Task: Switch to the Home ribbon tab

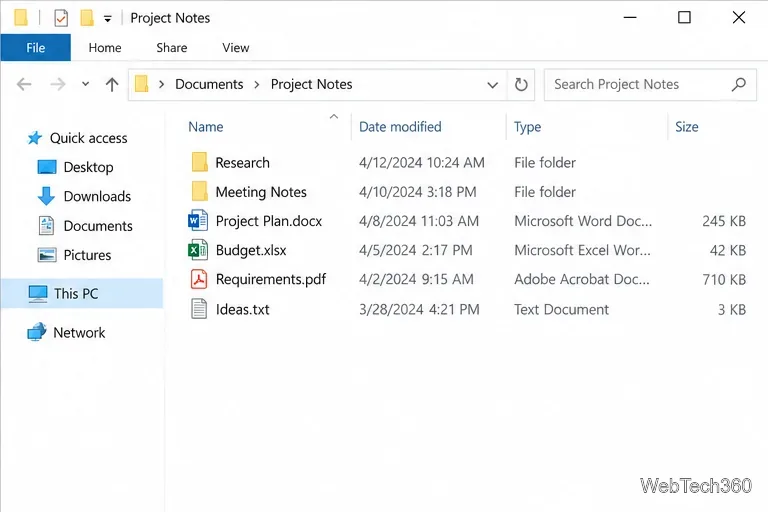Action: pyautogui.click(x=105, y=48)
